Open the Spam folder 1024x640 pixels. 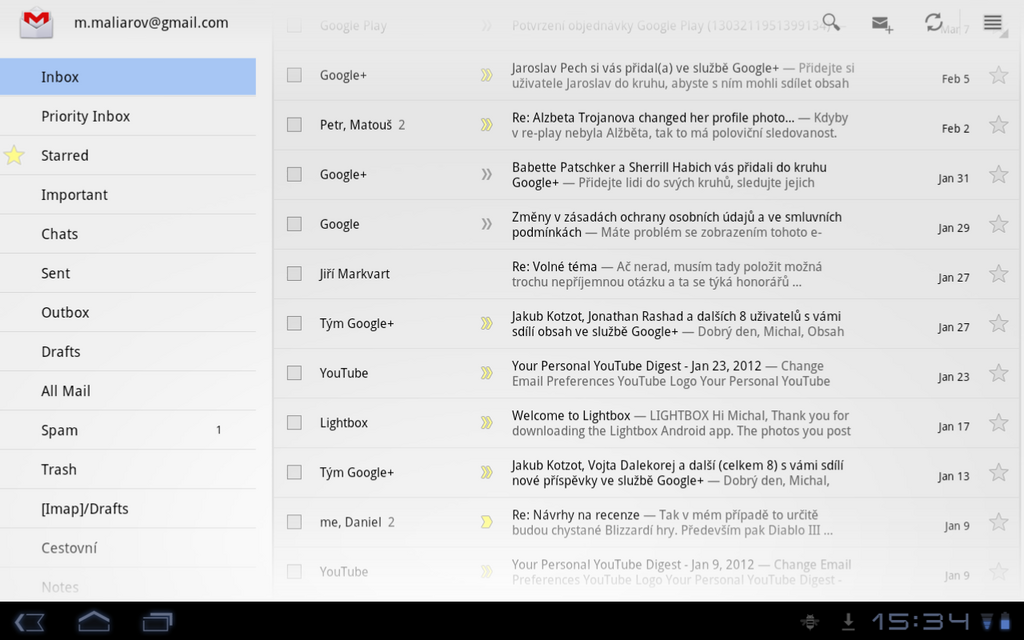click(59, 429)
